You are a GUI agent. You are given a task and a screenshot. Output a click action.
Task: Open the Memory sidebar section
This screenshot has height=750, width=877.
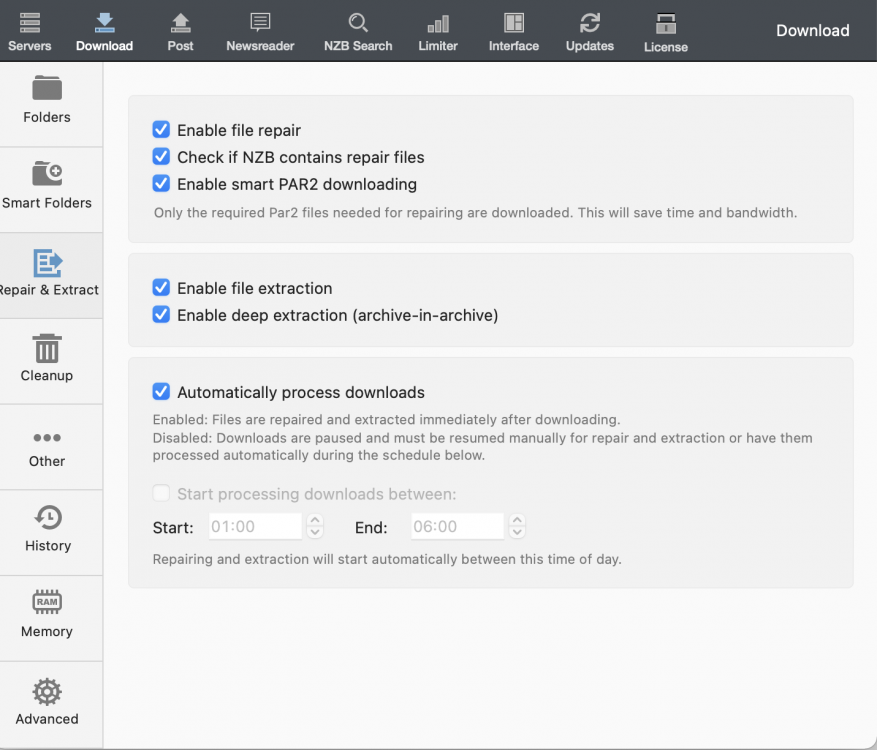(x=47, y=616)
